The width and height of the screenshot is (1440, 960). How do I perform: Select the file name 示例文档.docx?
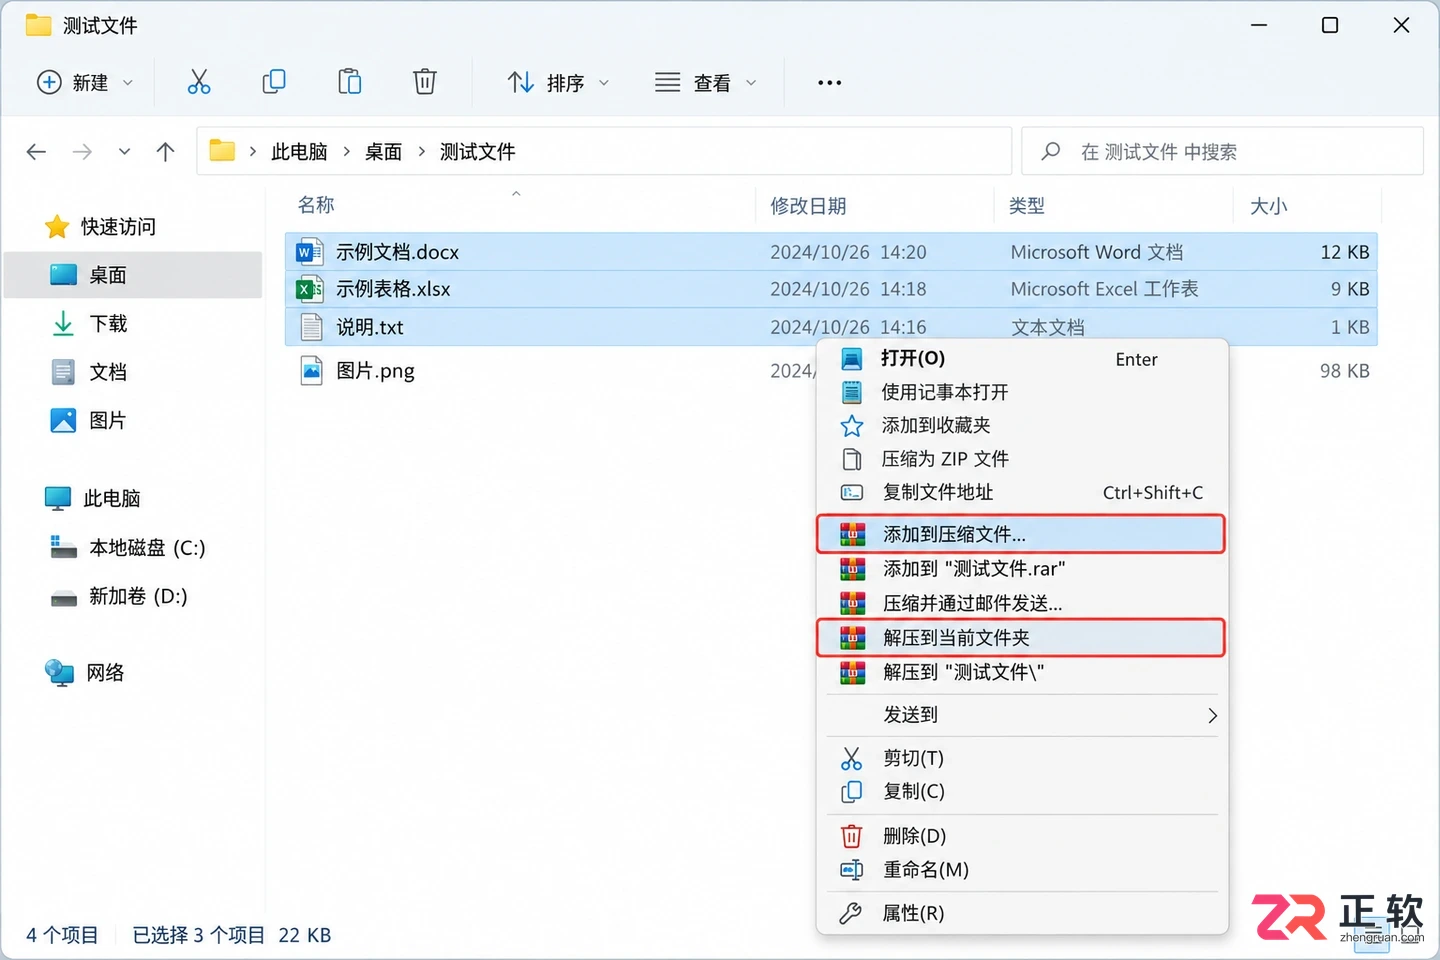(x=398, y=252)
